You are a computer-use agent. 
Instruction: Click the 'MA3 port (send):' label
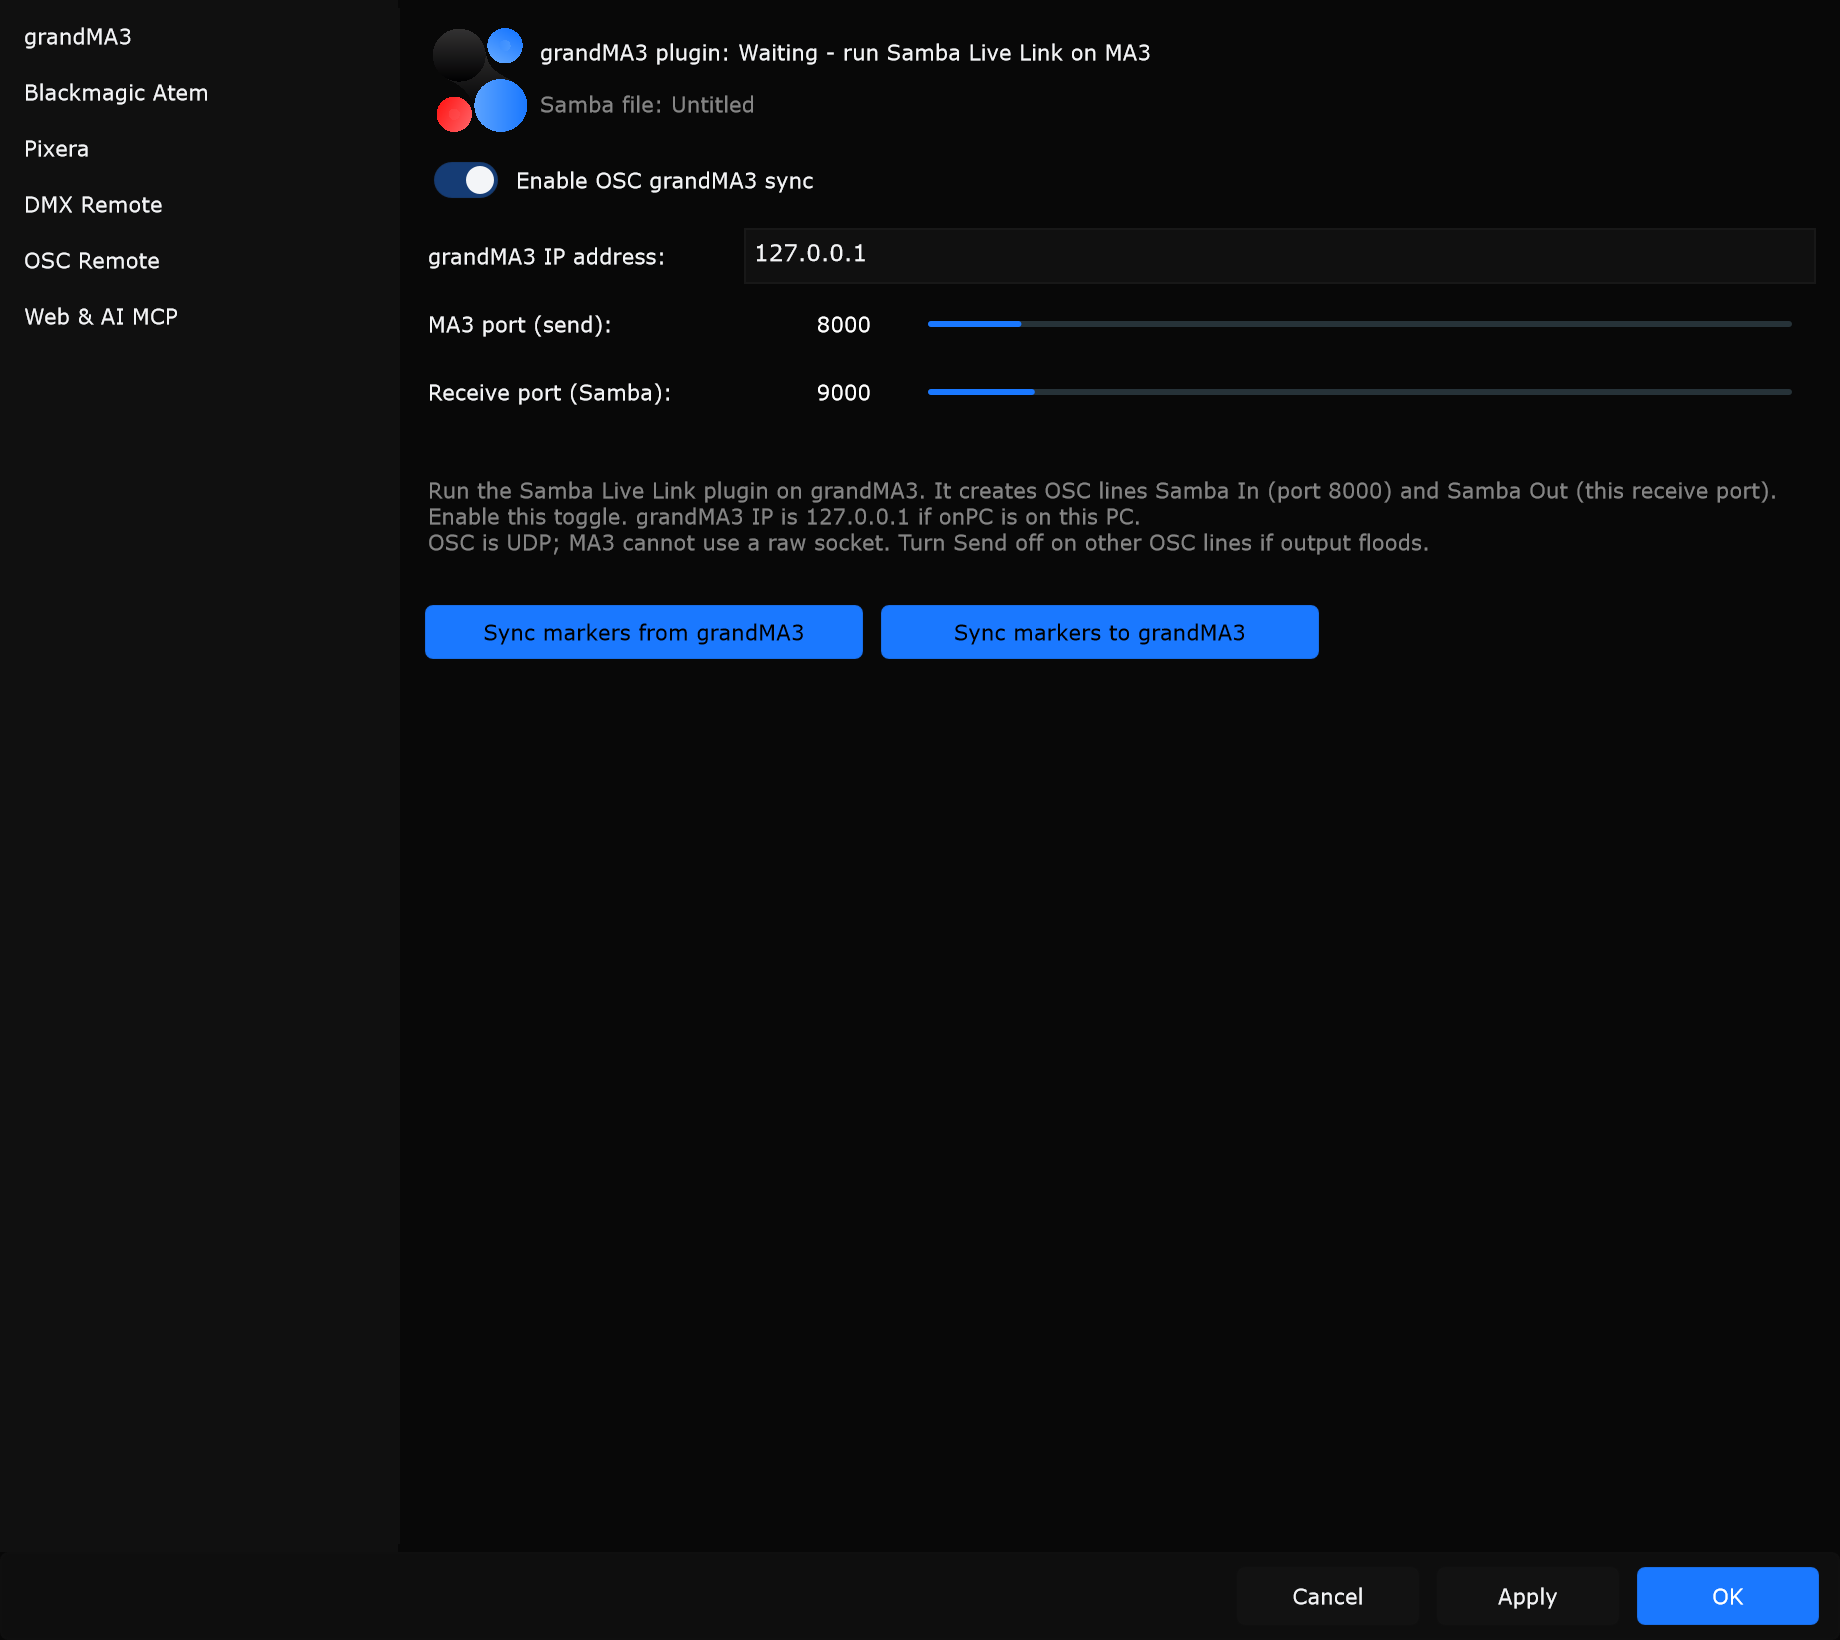[x=520, y=325]
